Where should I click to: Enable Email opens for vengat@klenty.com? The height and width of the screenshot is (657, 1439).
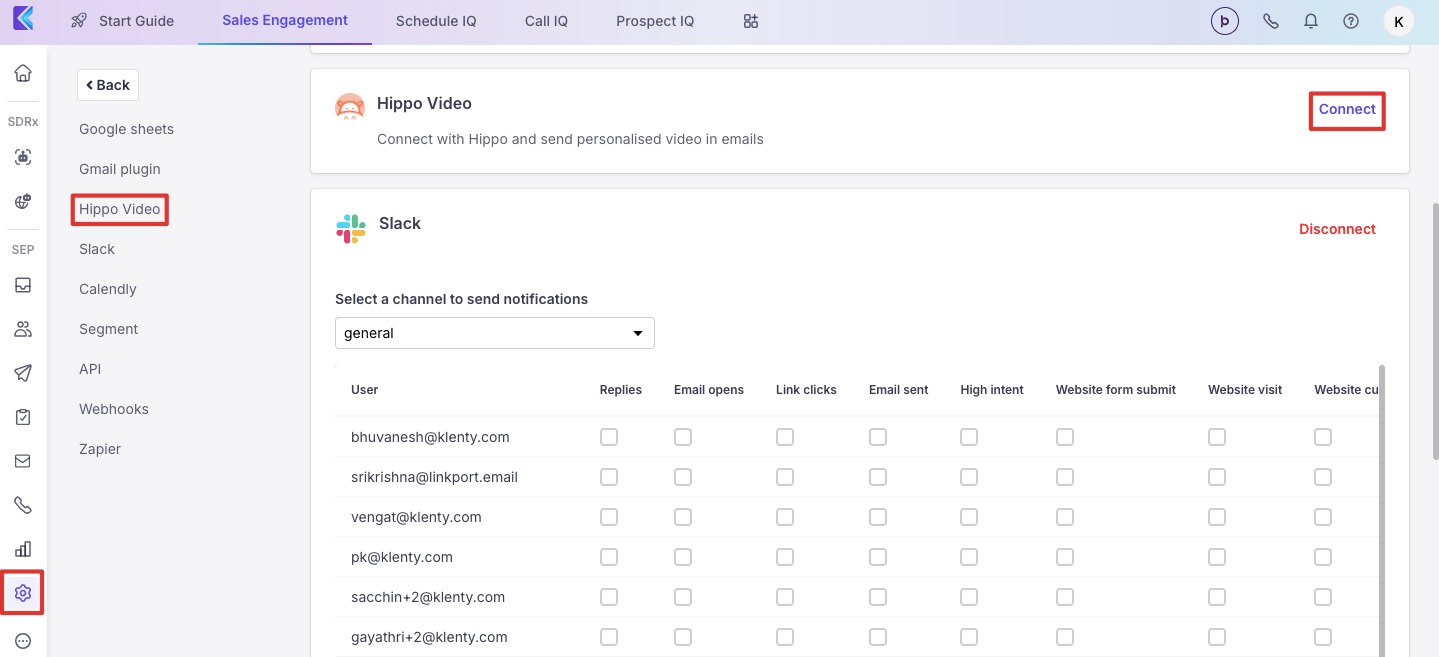(683, 517)
